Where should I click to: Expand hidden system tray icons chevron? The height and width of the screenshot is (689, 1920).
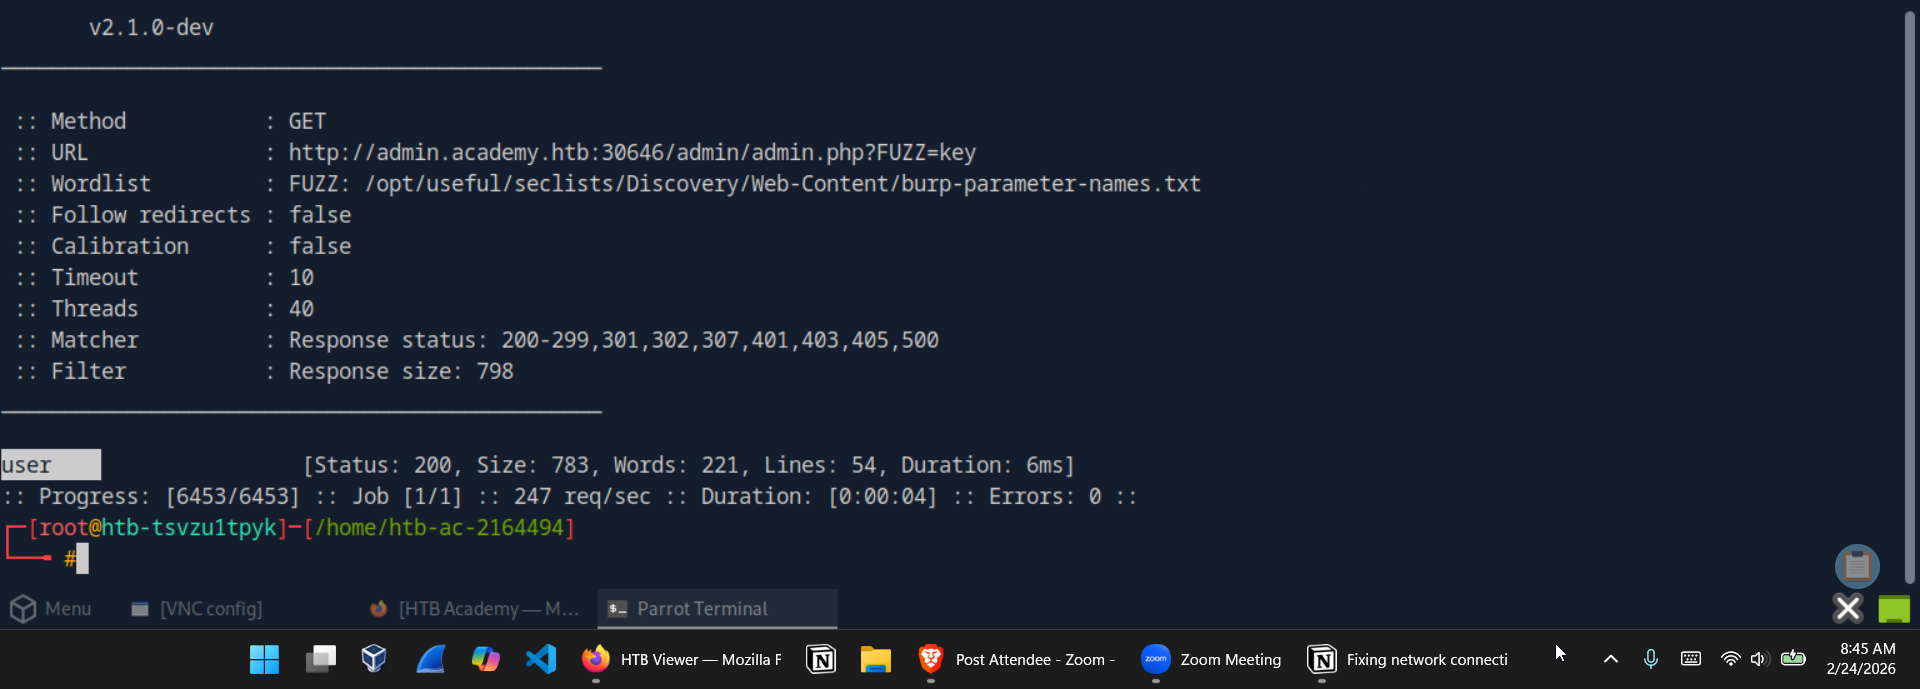point(1611,659)
